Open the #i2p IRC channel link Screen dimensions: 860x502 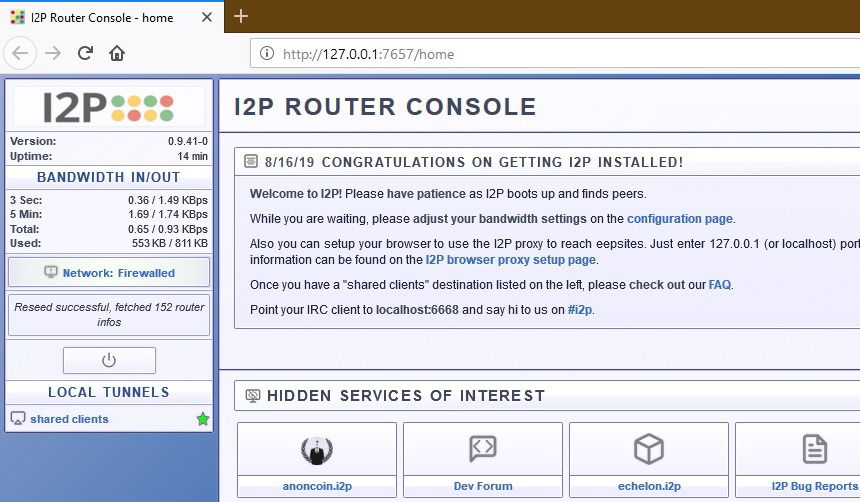pyautogui.click(x=580, y=310)
